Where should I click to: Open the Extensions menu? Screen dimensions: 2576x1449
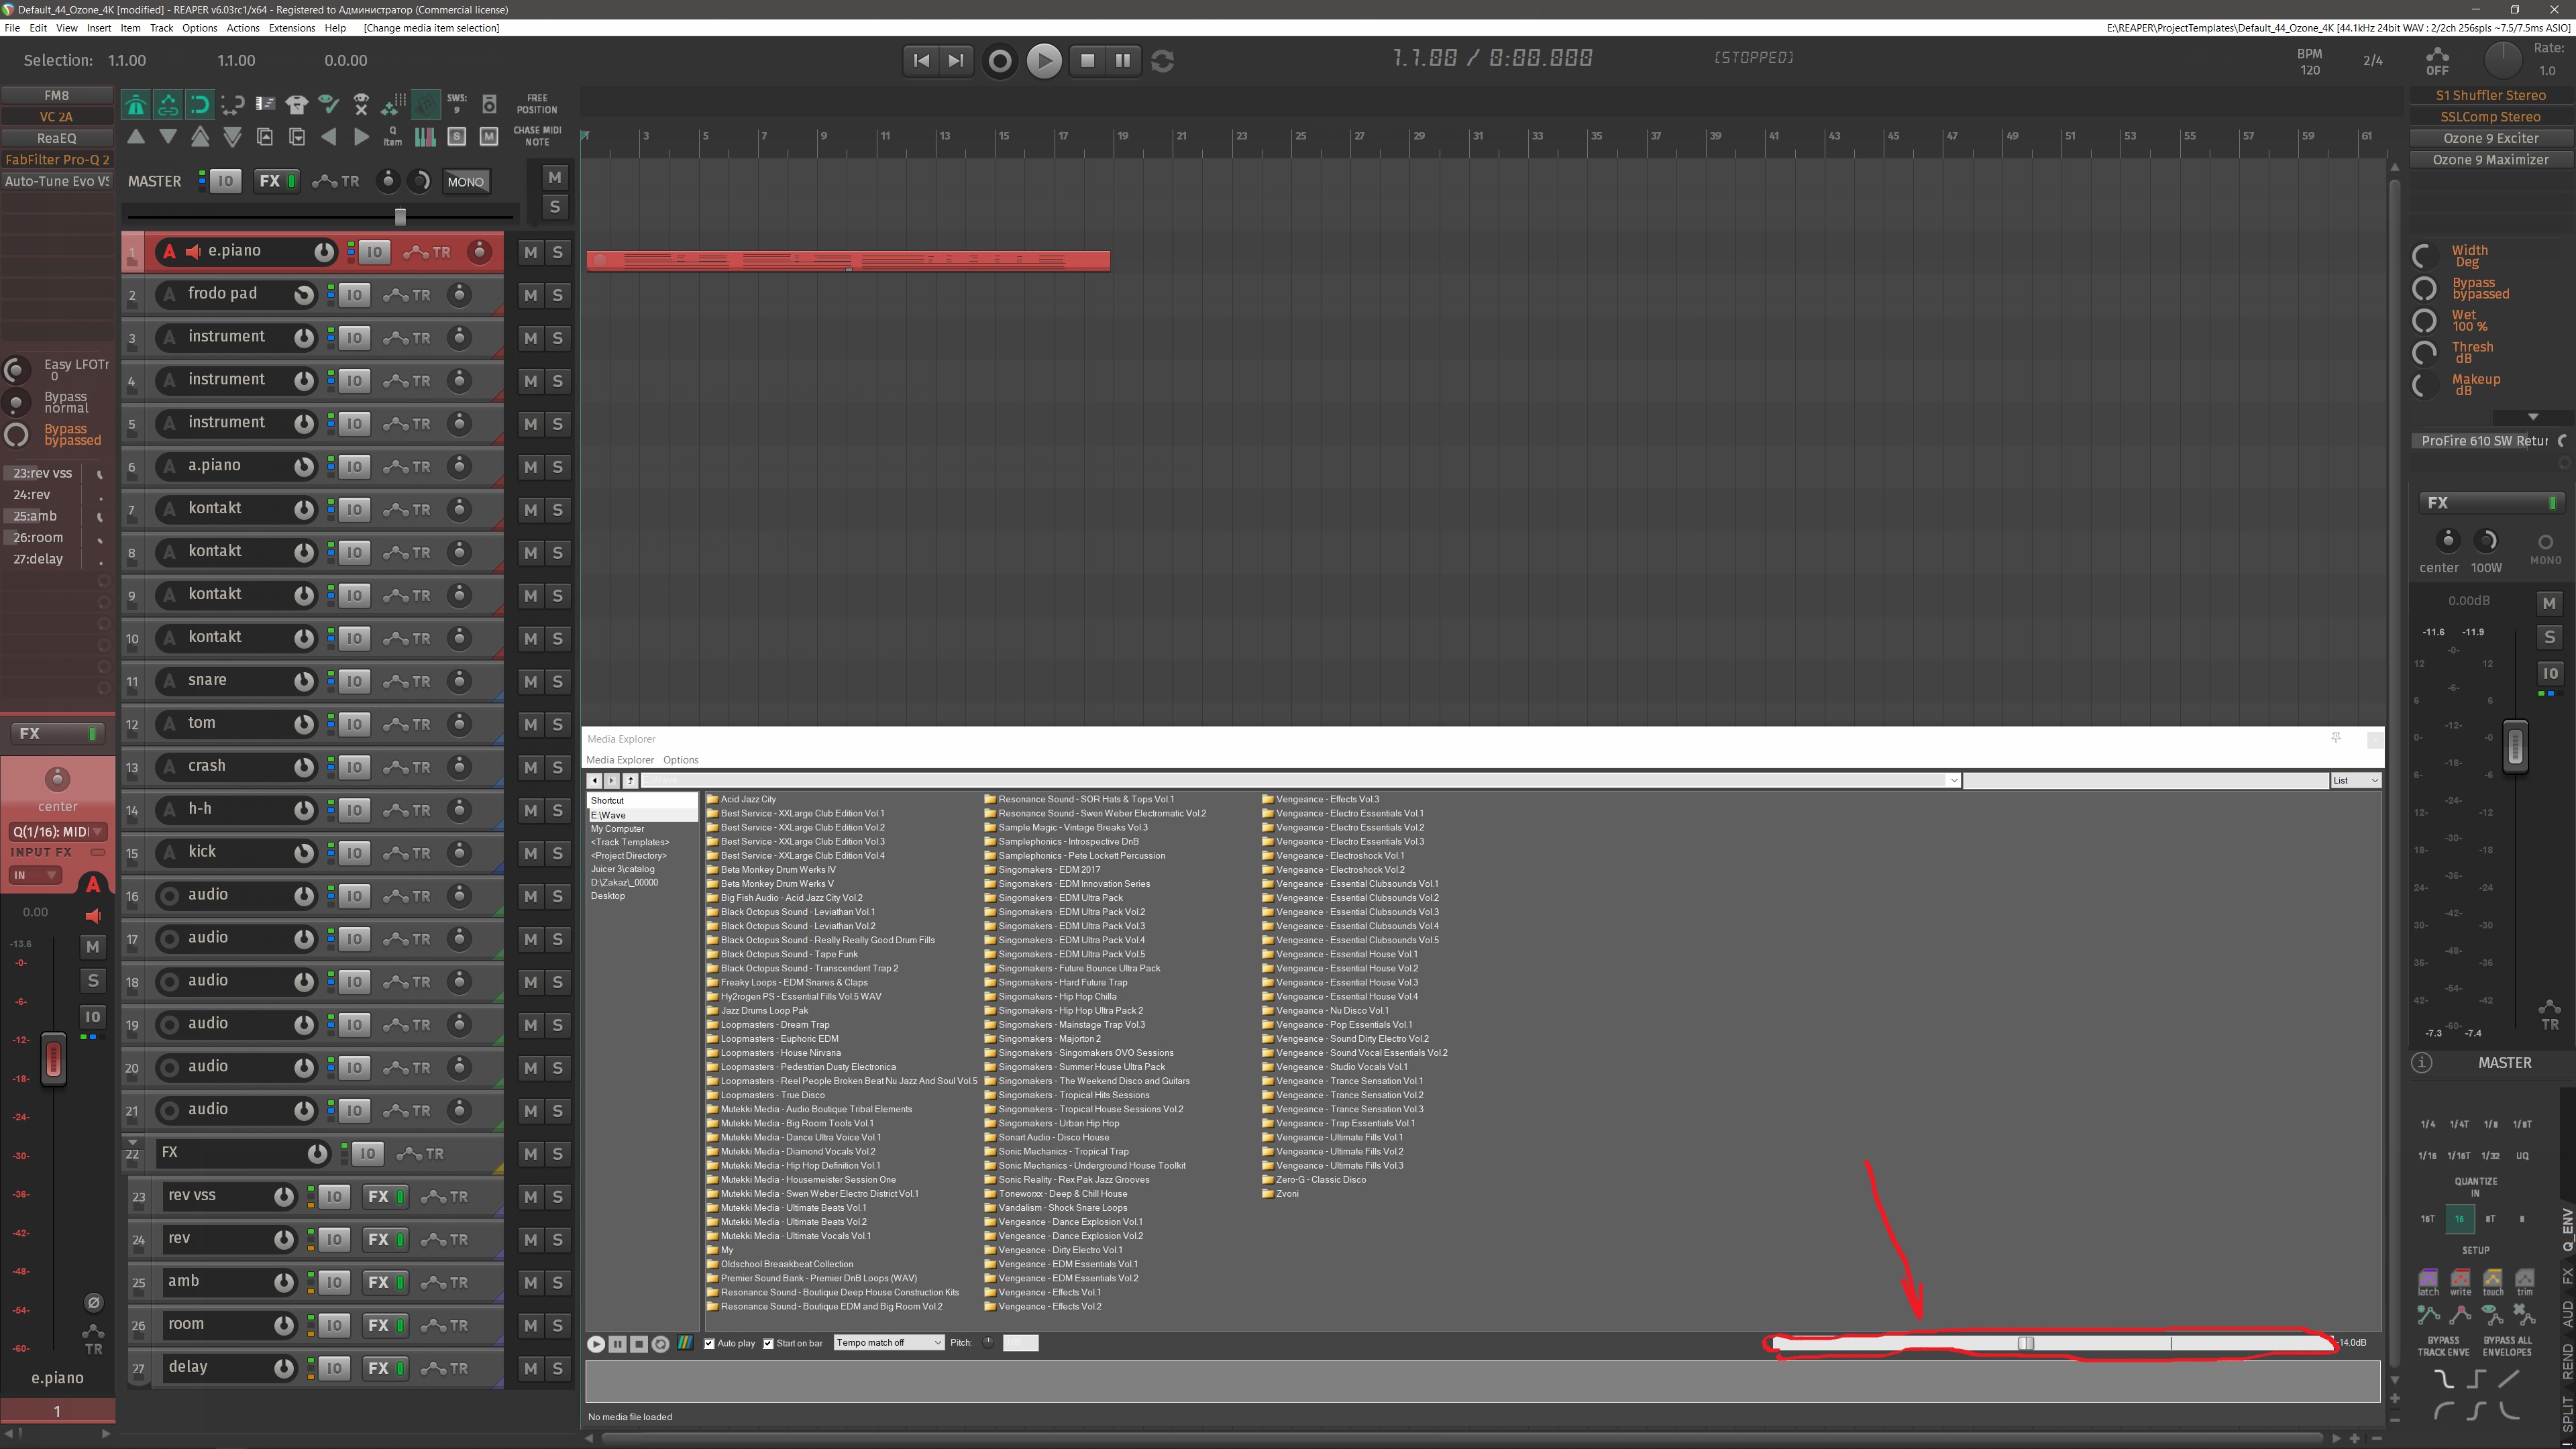click(x=291, y=28)
